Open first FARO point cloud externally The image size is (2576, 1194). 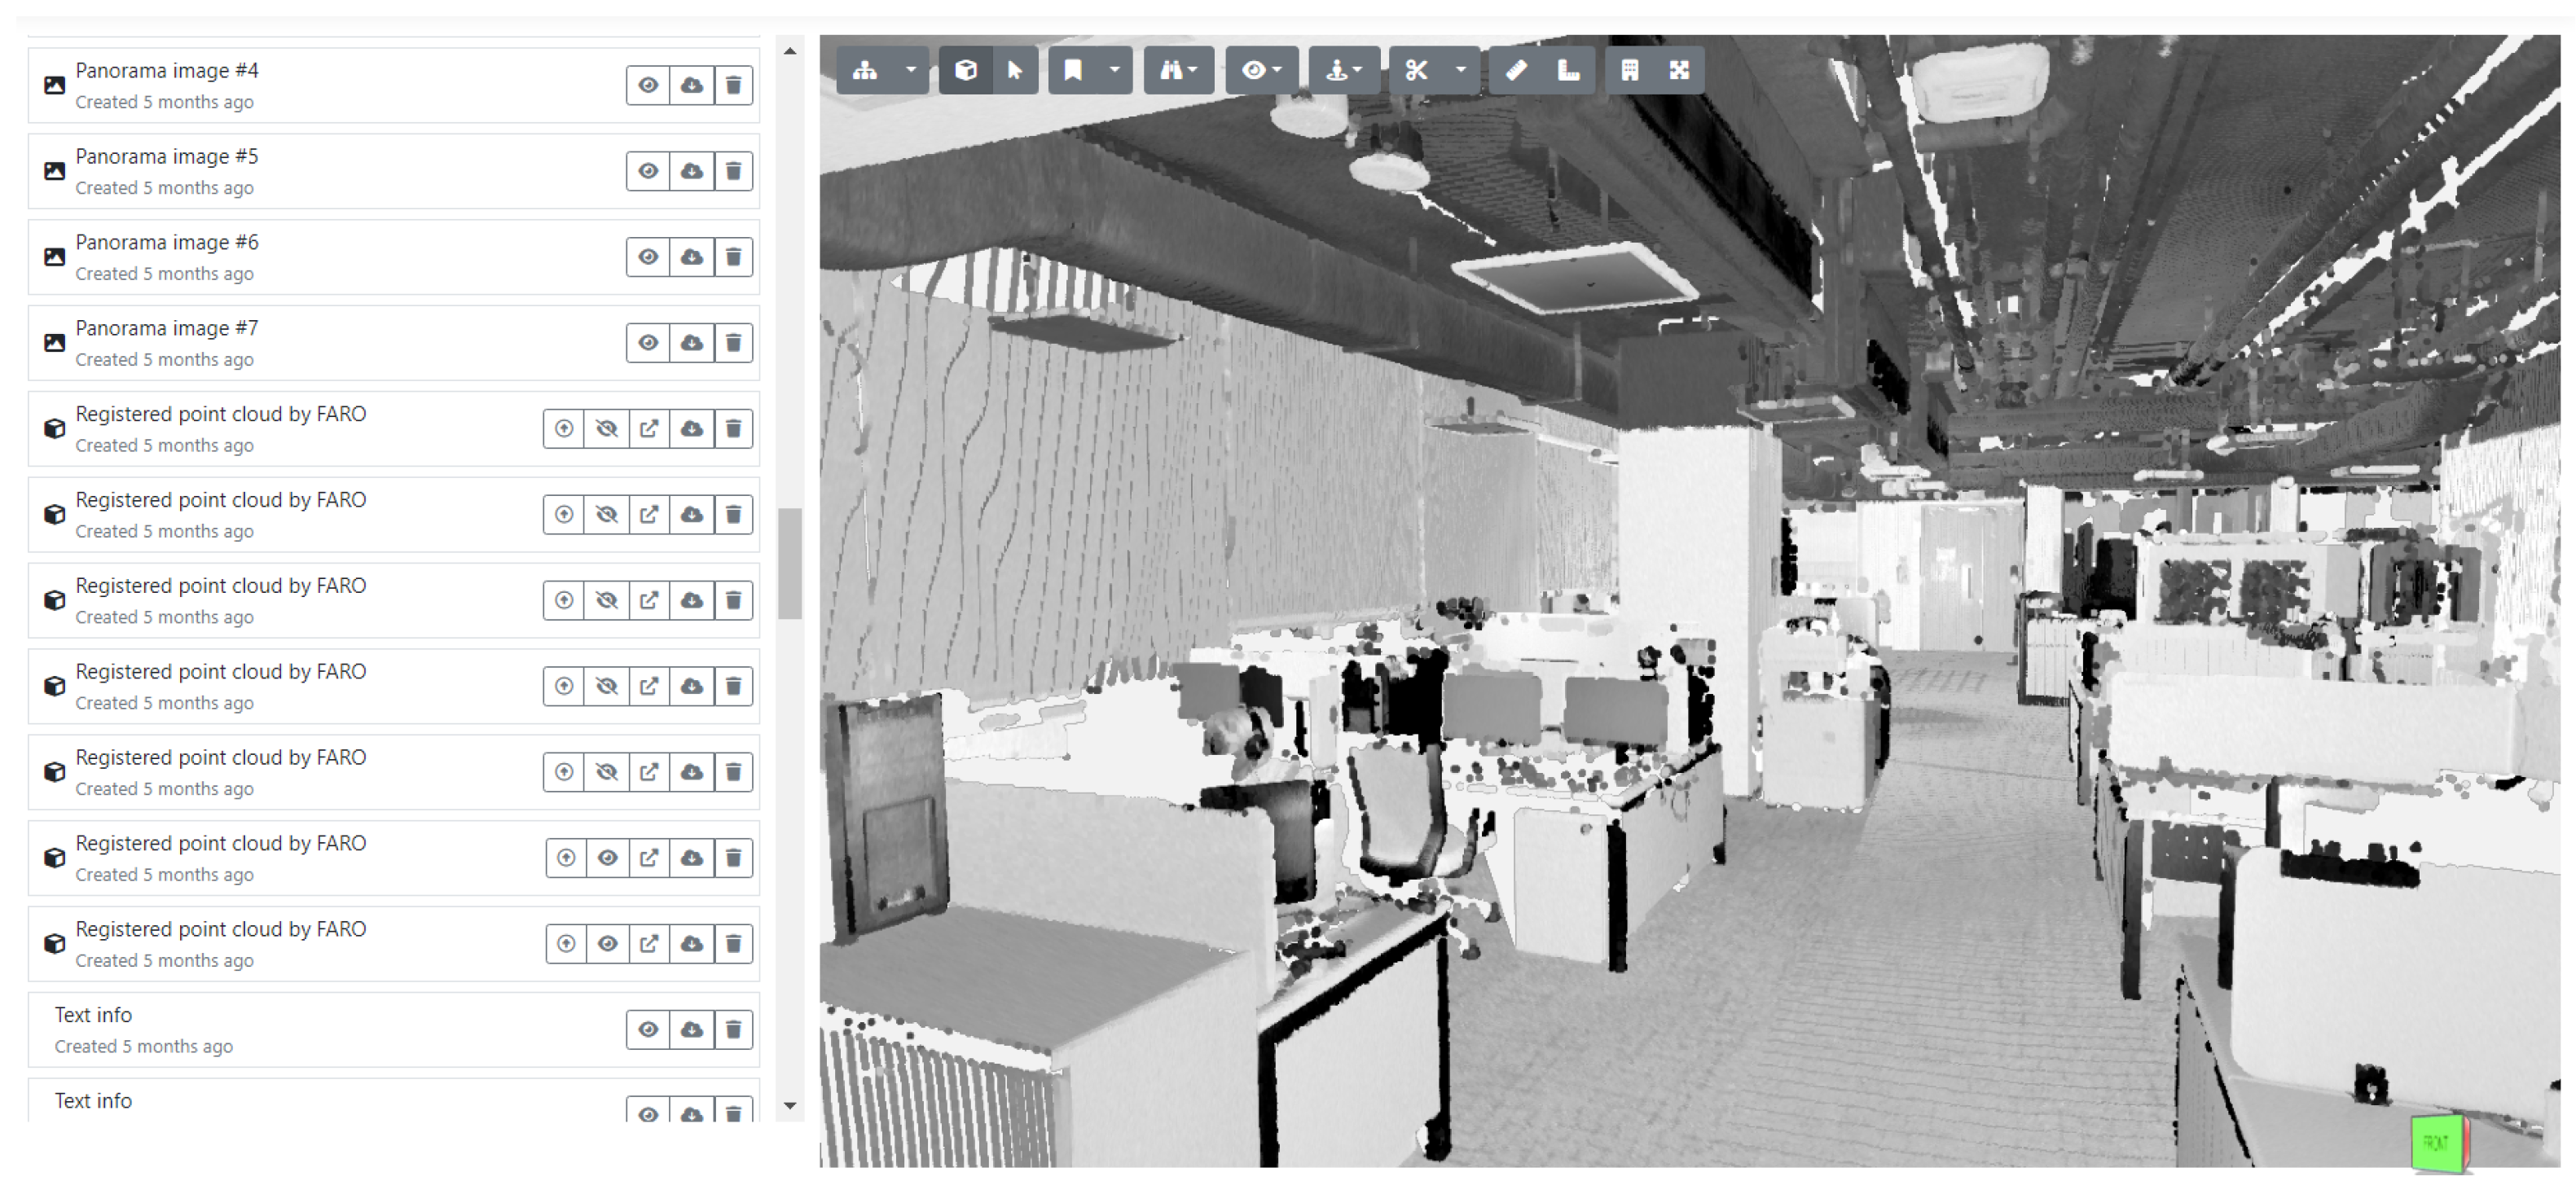pos(649,429)
